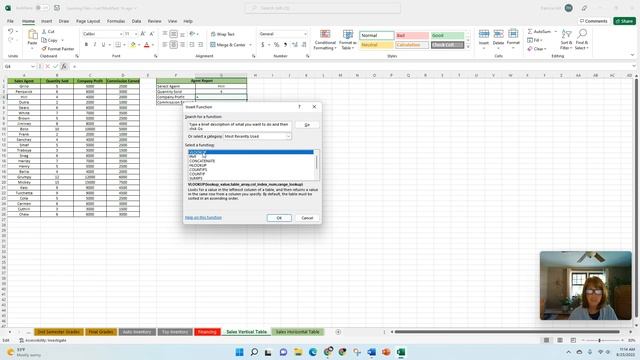Switch to the Formulas tab

pos(116,21)
